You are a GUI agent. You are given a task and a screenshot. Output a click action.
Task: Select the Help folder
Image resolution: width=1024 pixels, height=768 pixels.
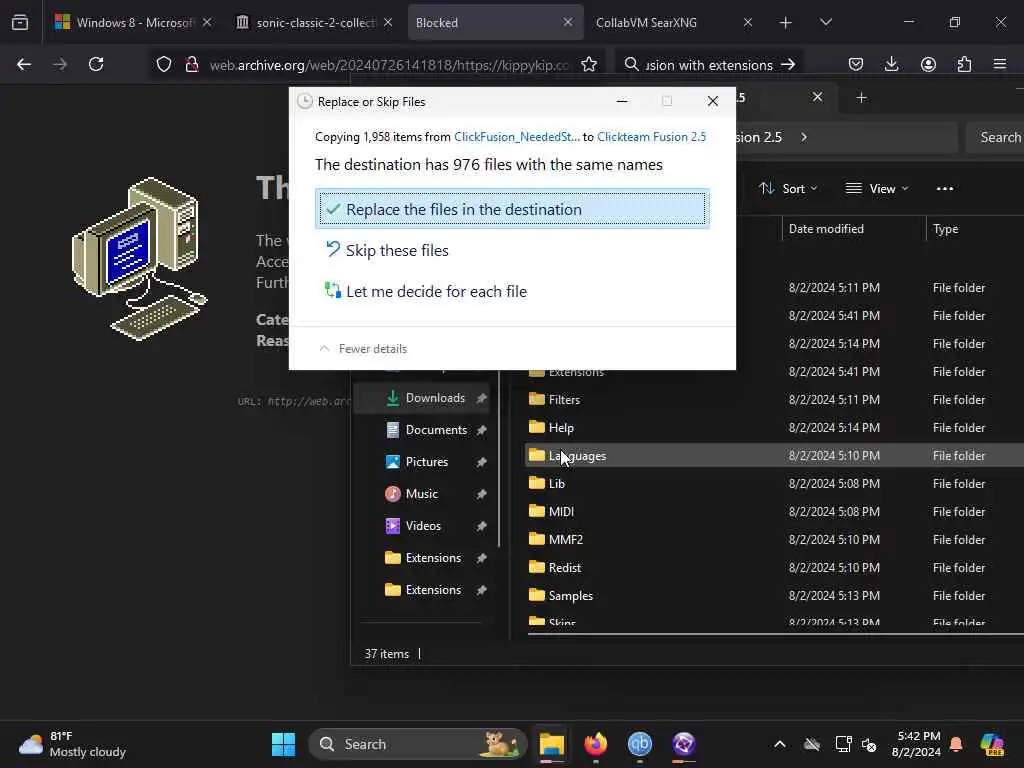774,428
